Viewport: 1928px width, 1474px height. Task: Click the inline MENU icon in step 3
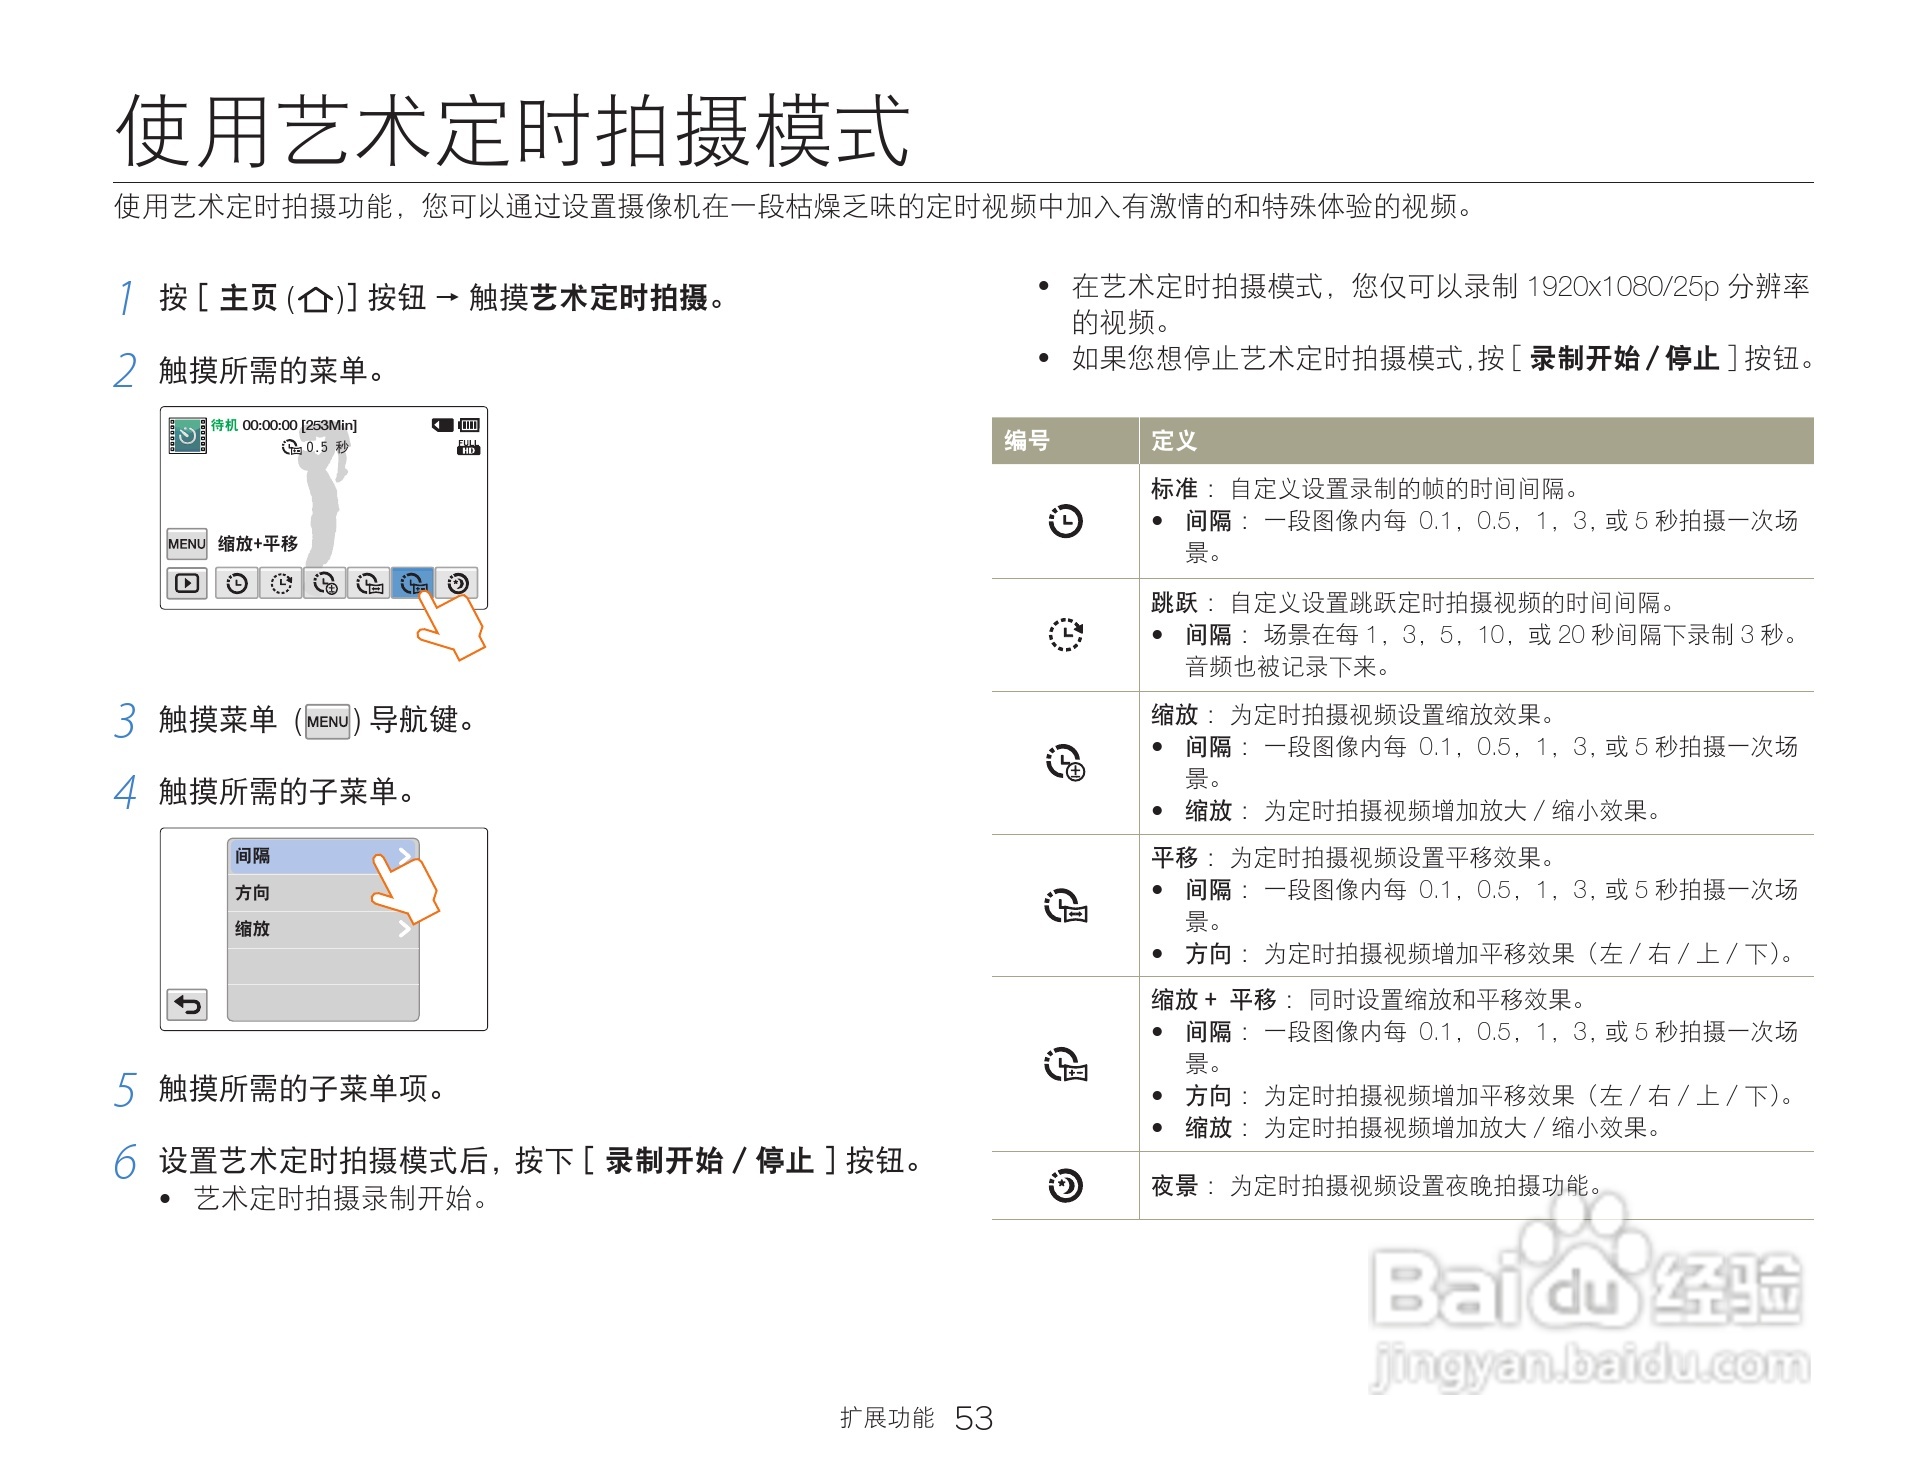(x=328, y=722)
